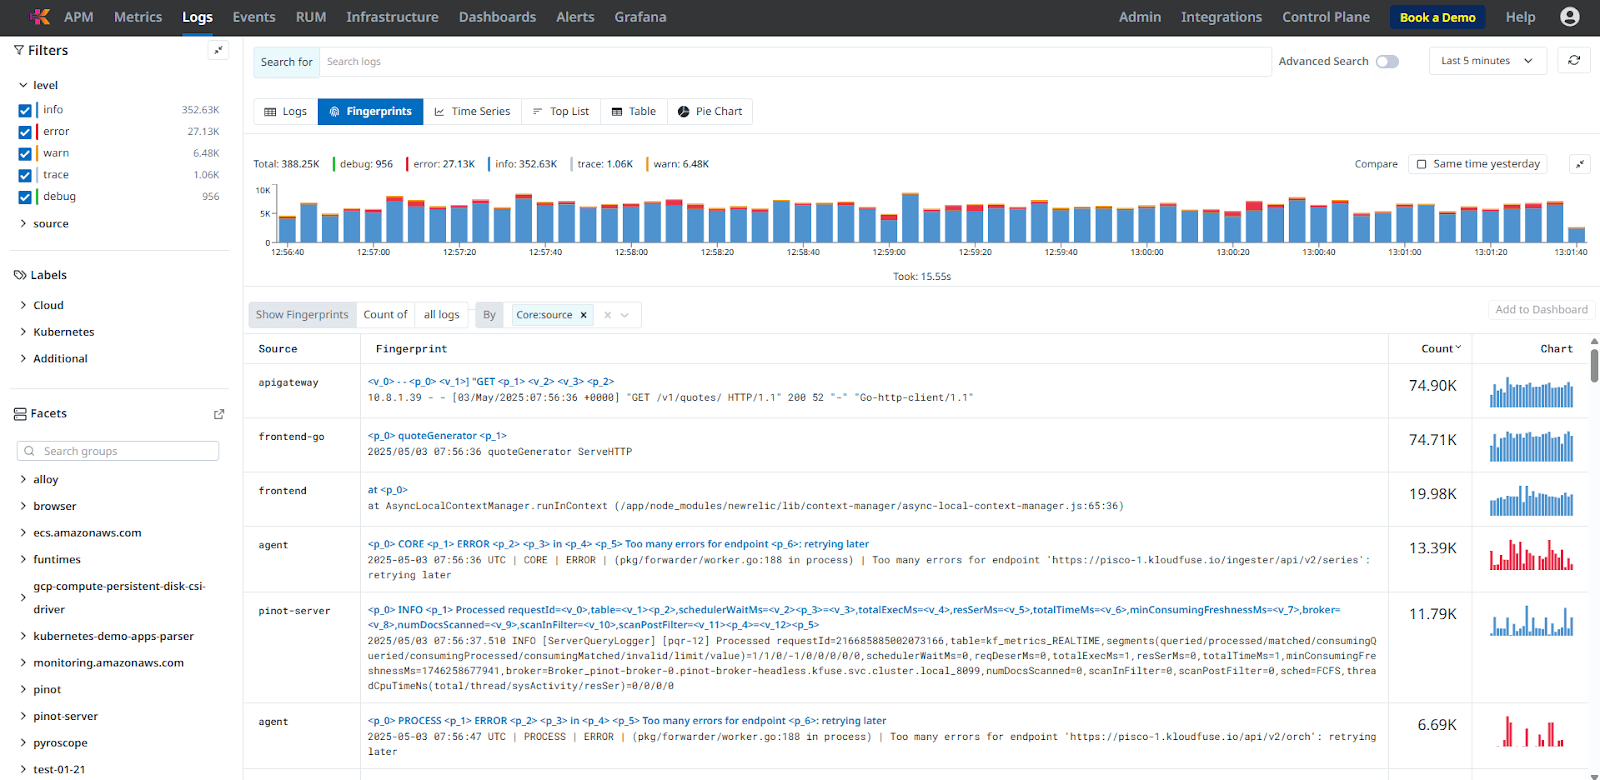This screenshot has height=780, width=1600.
Task: Clear all group-by selections
Action: coord(607,315)
